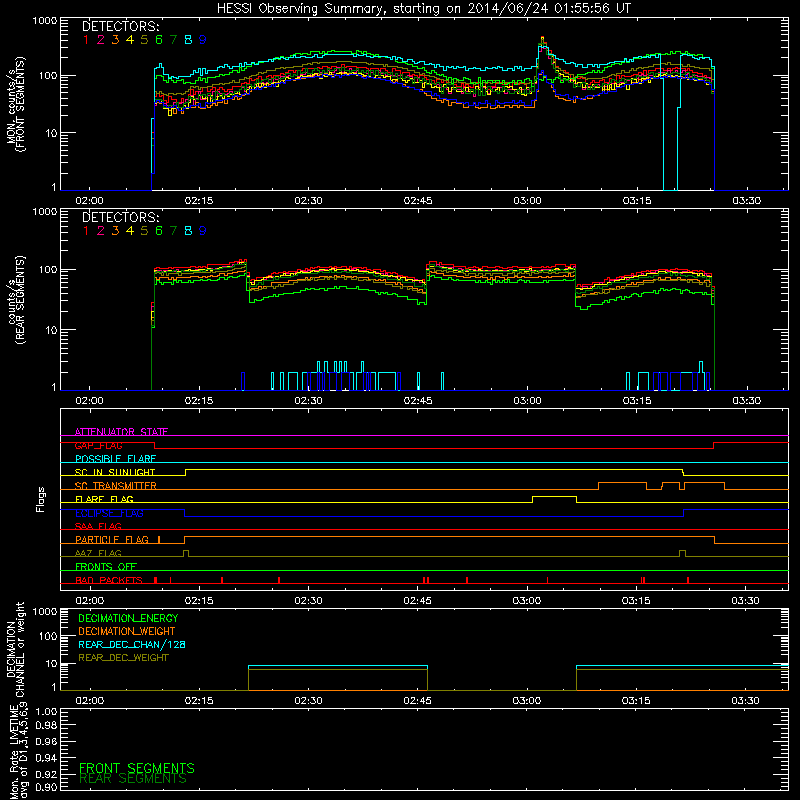The width and height of the screenshot is (800, 800).
Task: Select the SC_IN_SUNLIGHT flag label
Action: pyautogui.click(x=115, y=472)
